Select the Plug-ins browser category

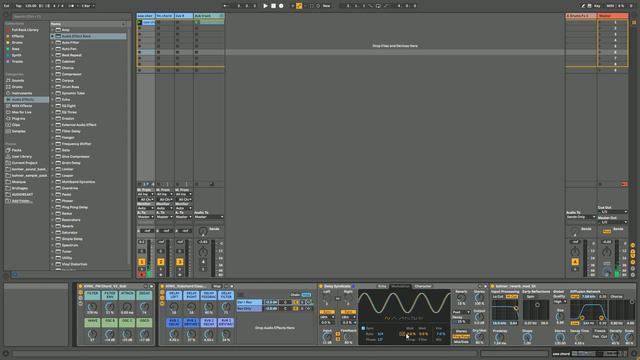[18, 118]
